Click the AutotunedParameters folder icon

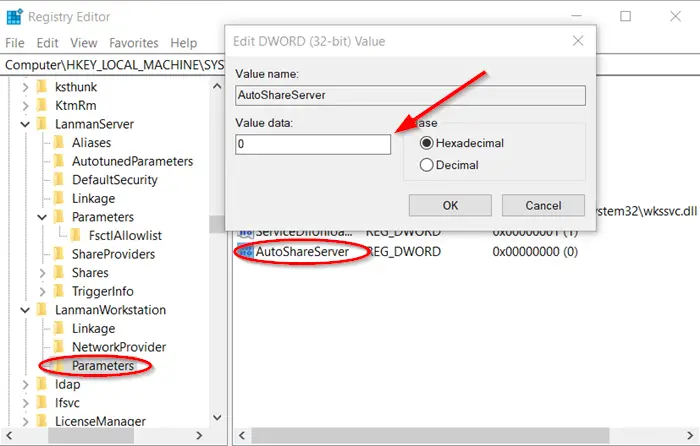click(58, 161)
